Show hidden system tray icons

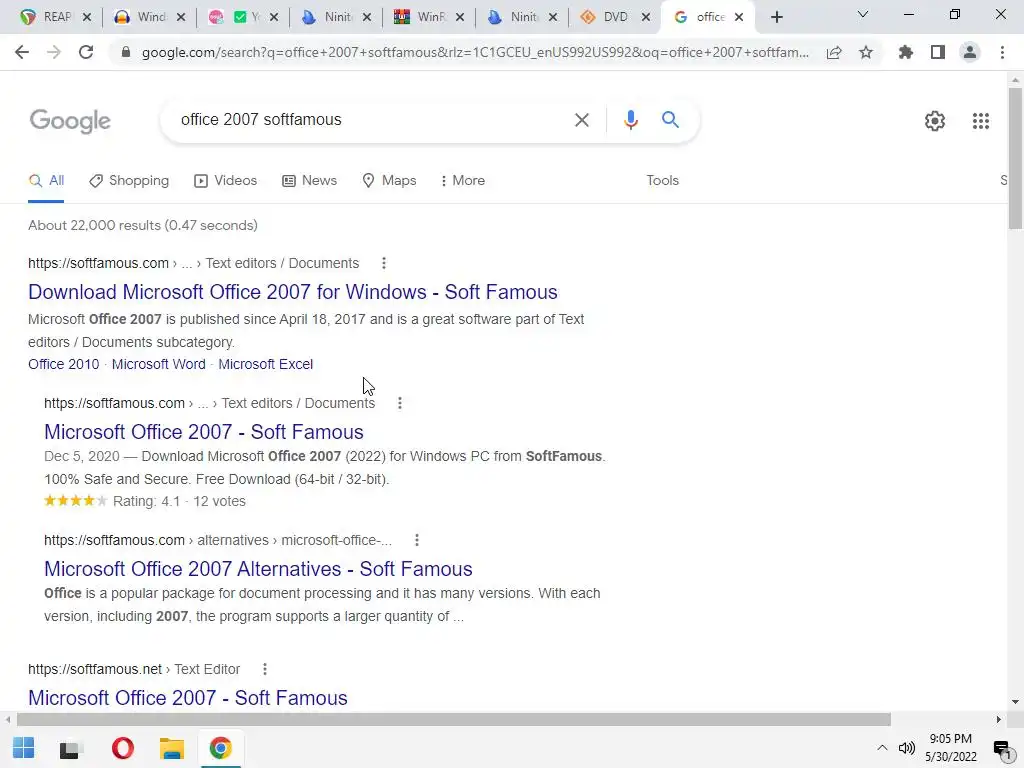point(882,748)
